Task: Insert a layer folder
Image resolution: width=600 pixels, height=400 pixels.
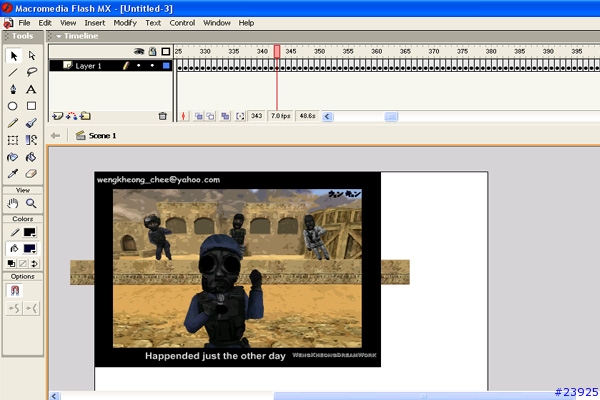Action: (x=85, y=116)
